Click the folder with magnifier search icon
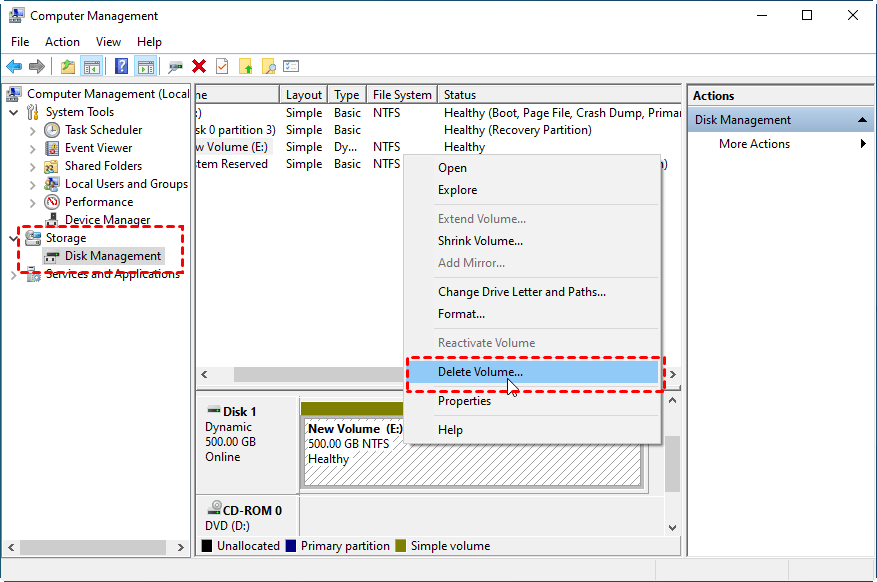877x582 pixels. pyautogui.click(x=268, y=67)
